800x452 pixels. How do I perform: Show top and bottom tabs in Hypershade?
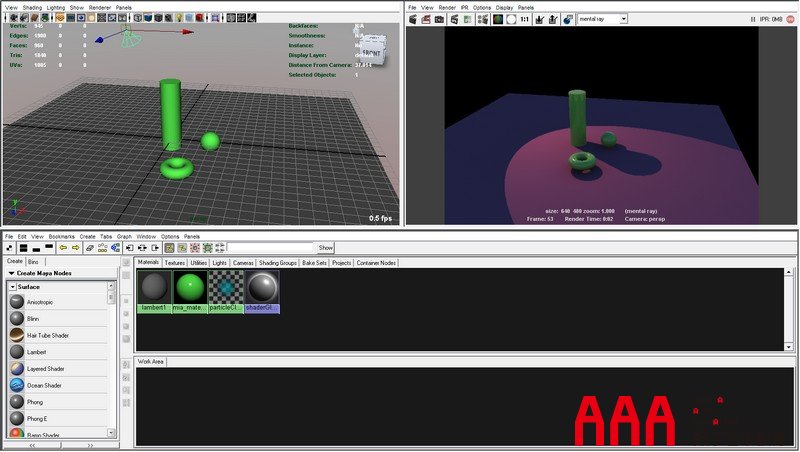coord(23,248)
